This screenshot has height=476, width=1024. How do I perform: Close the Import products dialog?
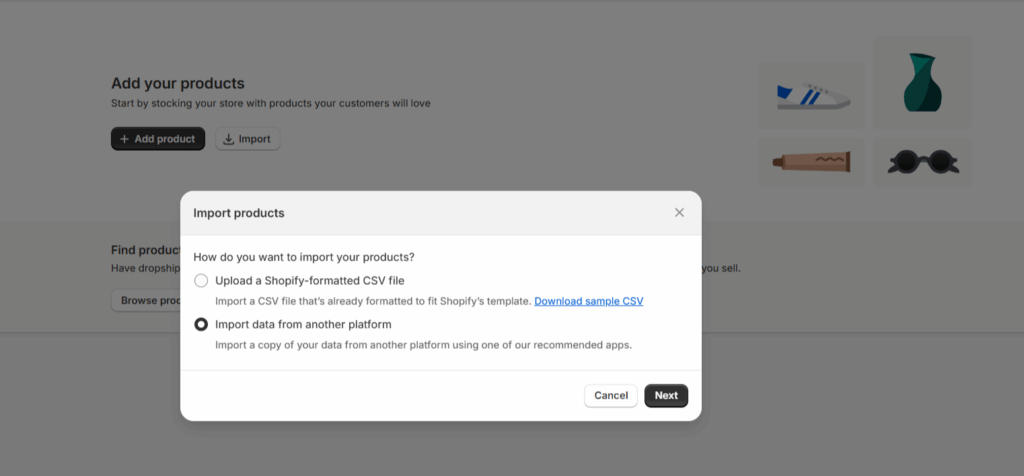[679, 213]
